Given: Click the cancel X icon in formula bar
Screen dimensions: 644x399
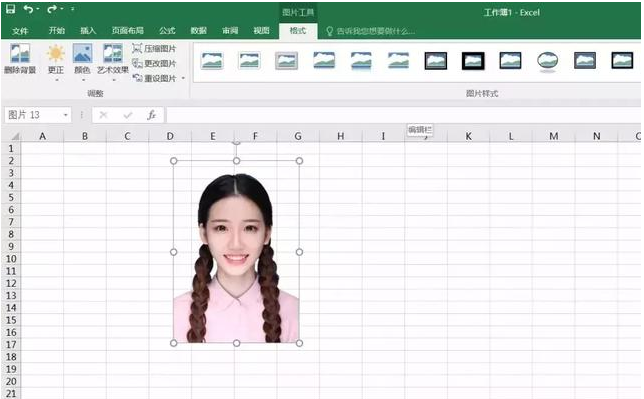Looking at the screenshot, I should [x=104, y=115].
